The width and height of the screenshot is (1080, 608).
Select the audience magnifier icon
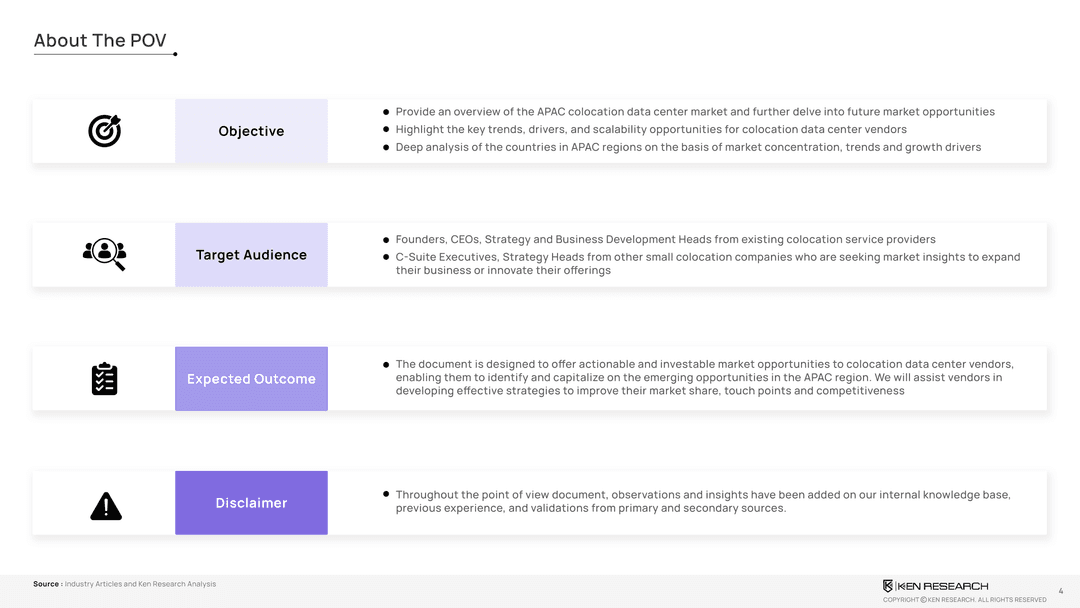(x=104, y=255)
